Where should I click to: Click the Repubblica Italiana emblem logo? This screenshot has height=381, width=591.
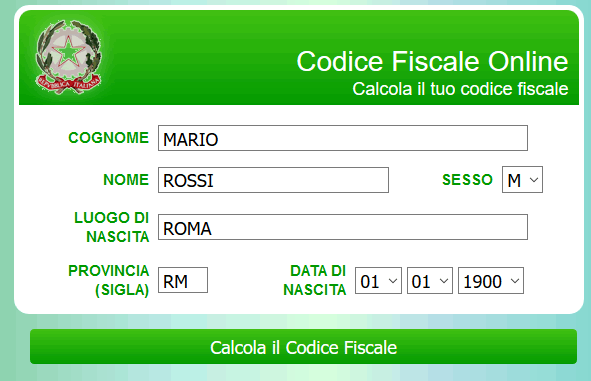68,57
